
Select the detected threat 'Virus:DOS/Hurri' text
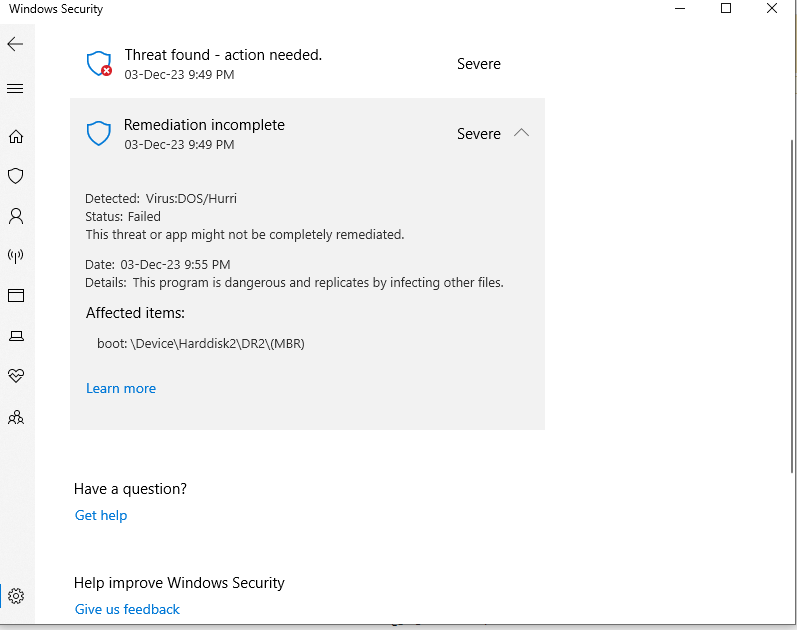pyautogui.click(x=191, y=198)
